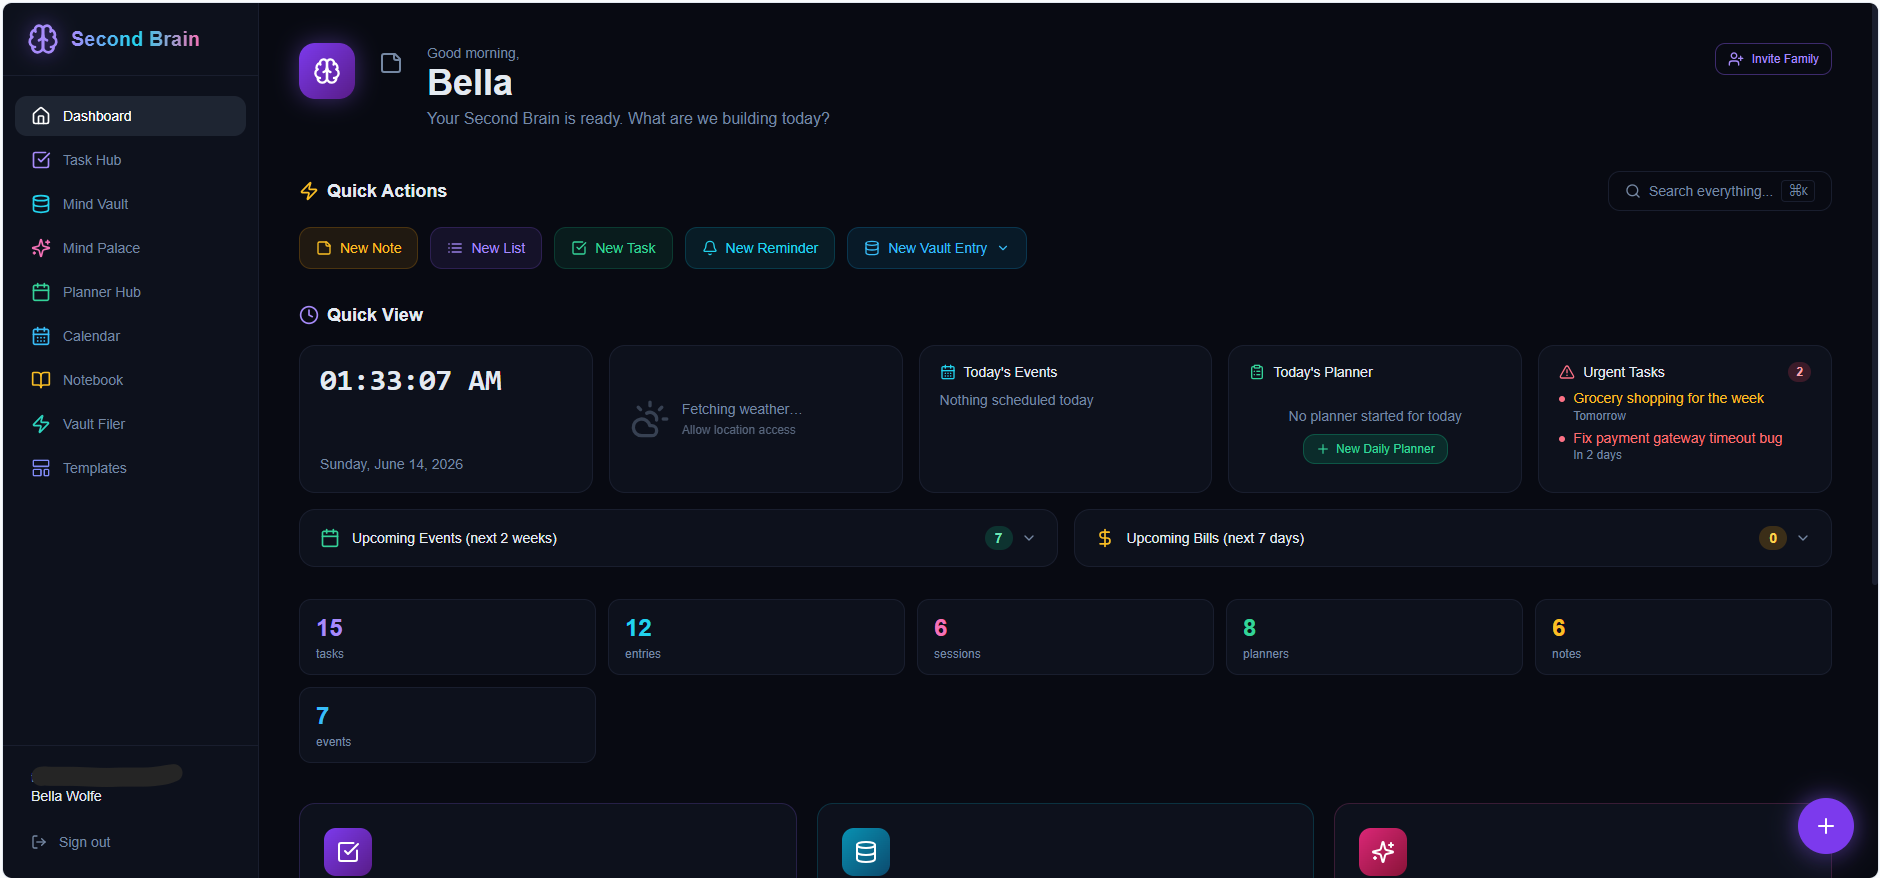Open the 8 planners stat card
The image size is (1880, 878).
[1374, 637]
